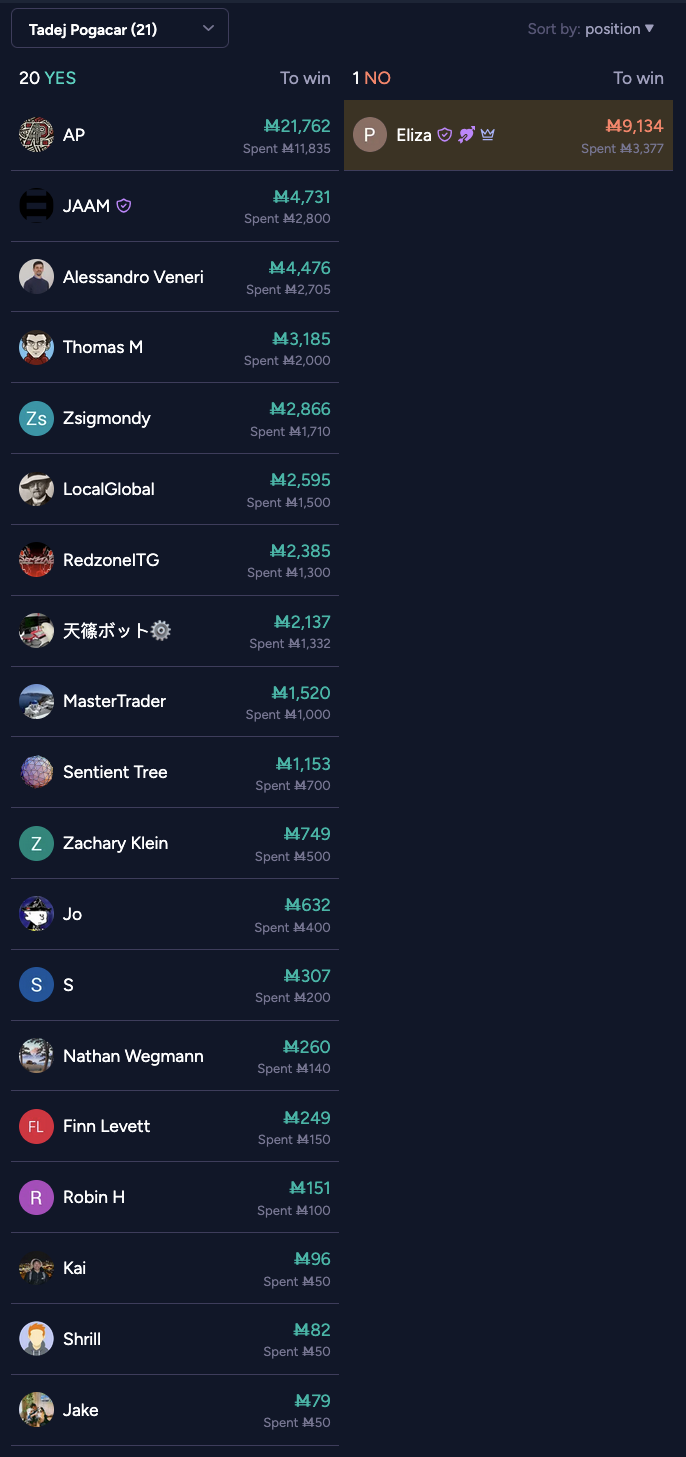Click the shield badge next to Eliza
686x1457 pixels.
445,135
